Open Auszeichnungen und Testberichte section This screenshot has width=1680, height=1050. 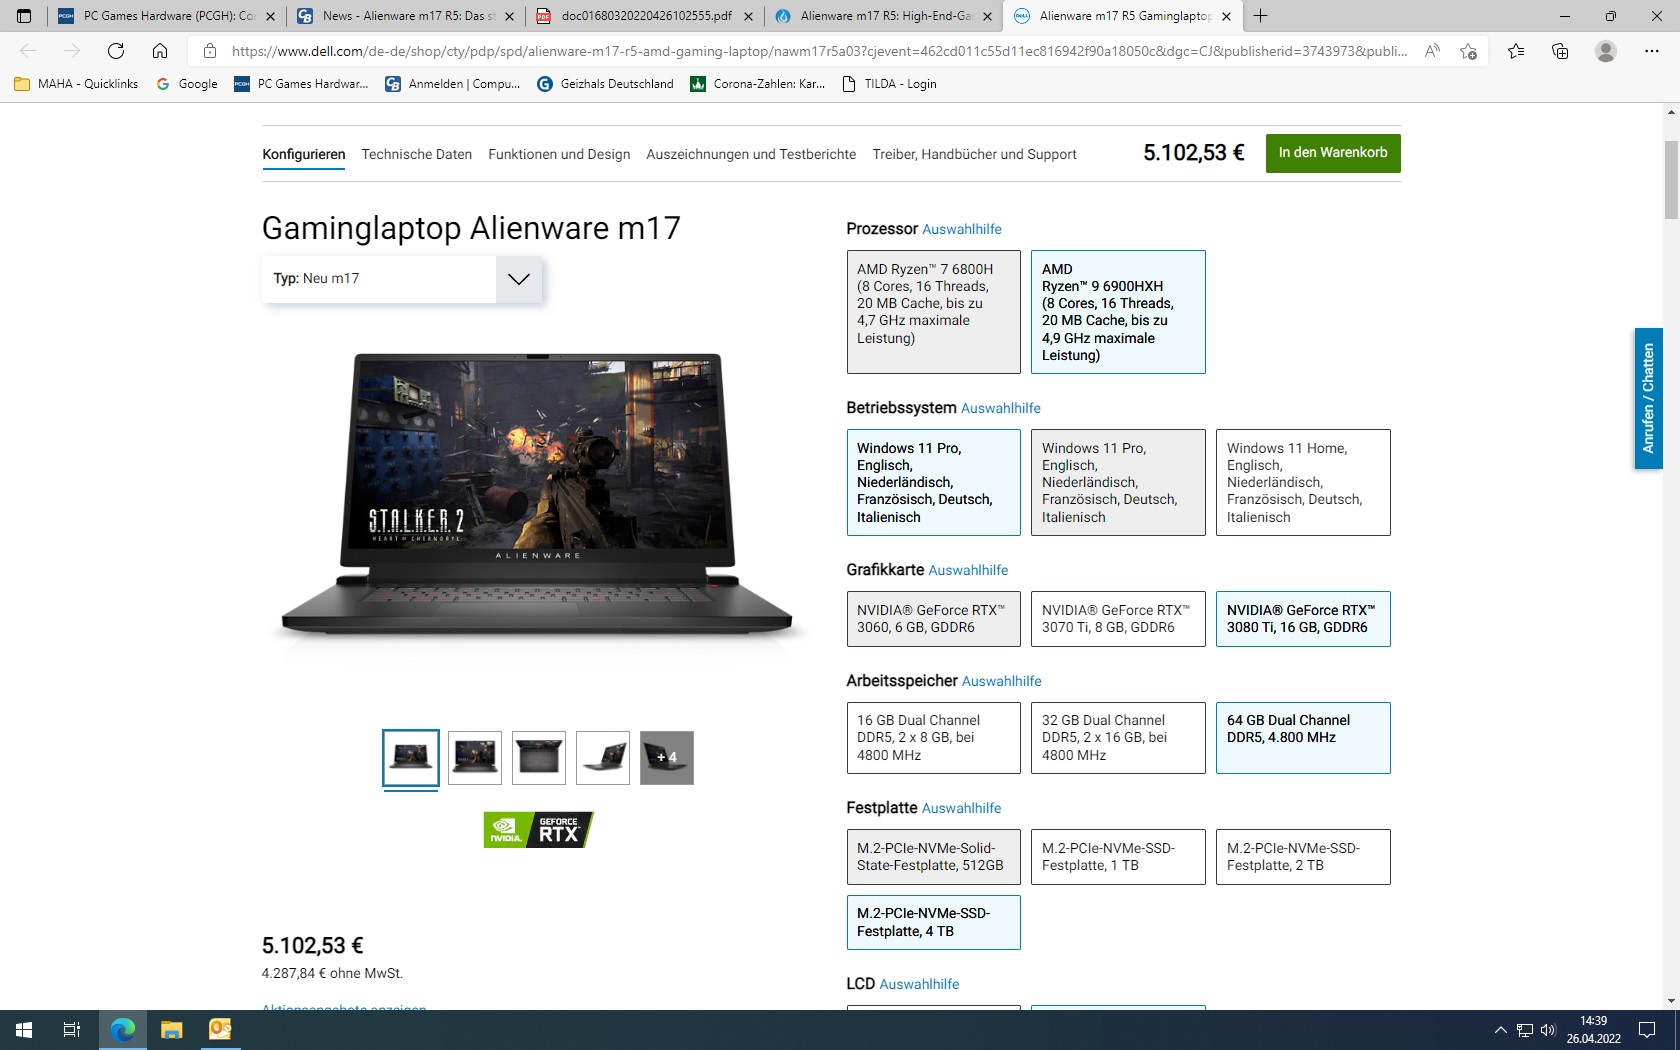(751, 154)
